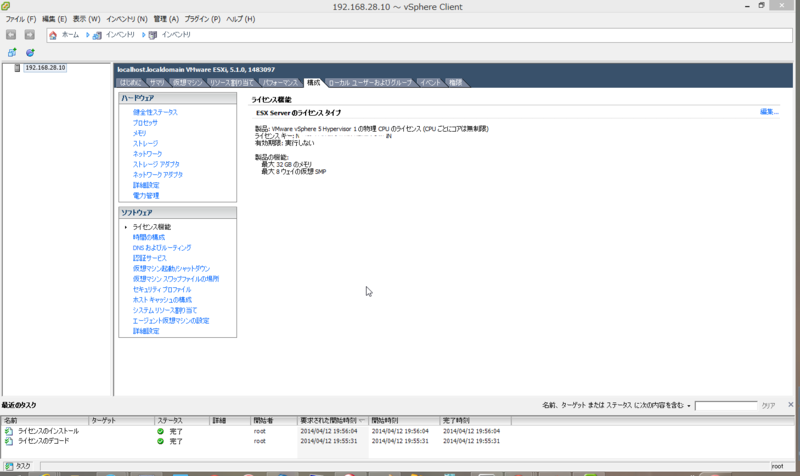
Task: Open the プロセッサ hardware link
Action: pyautogui.click(x=145, y=123)
